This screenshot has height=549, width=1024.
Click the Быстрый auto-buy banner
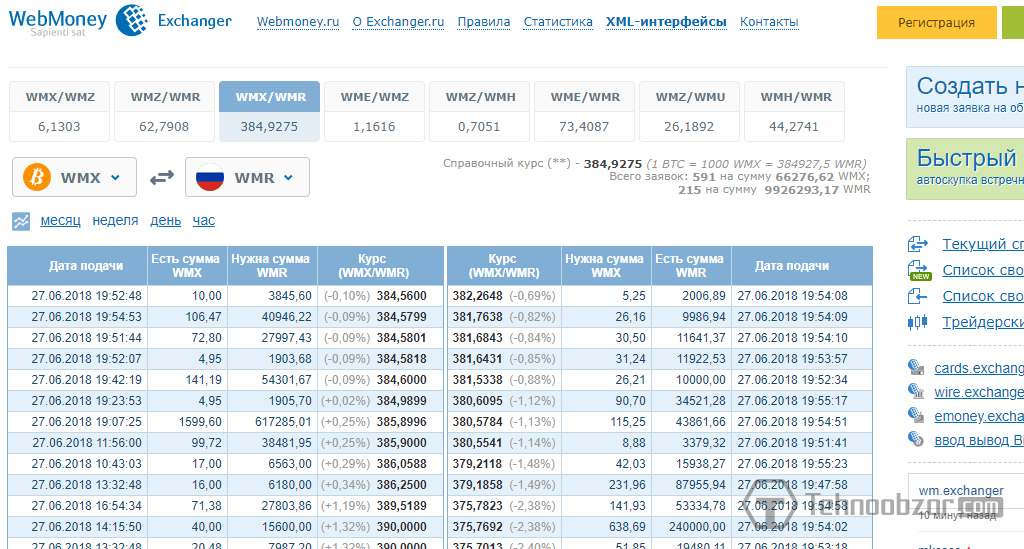(965, 168)
